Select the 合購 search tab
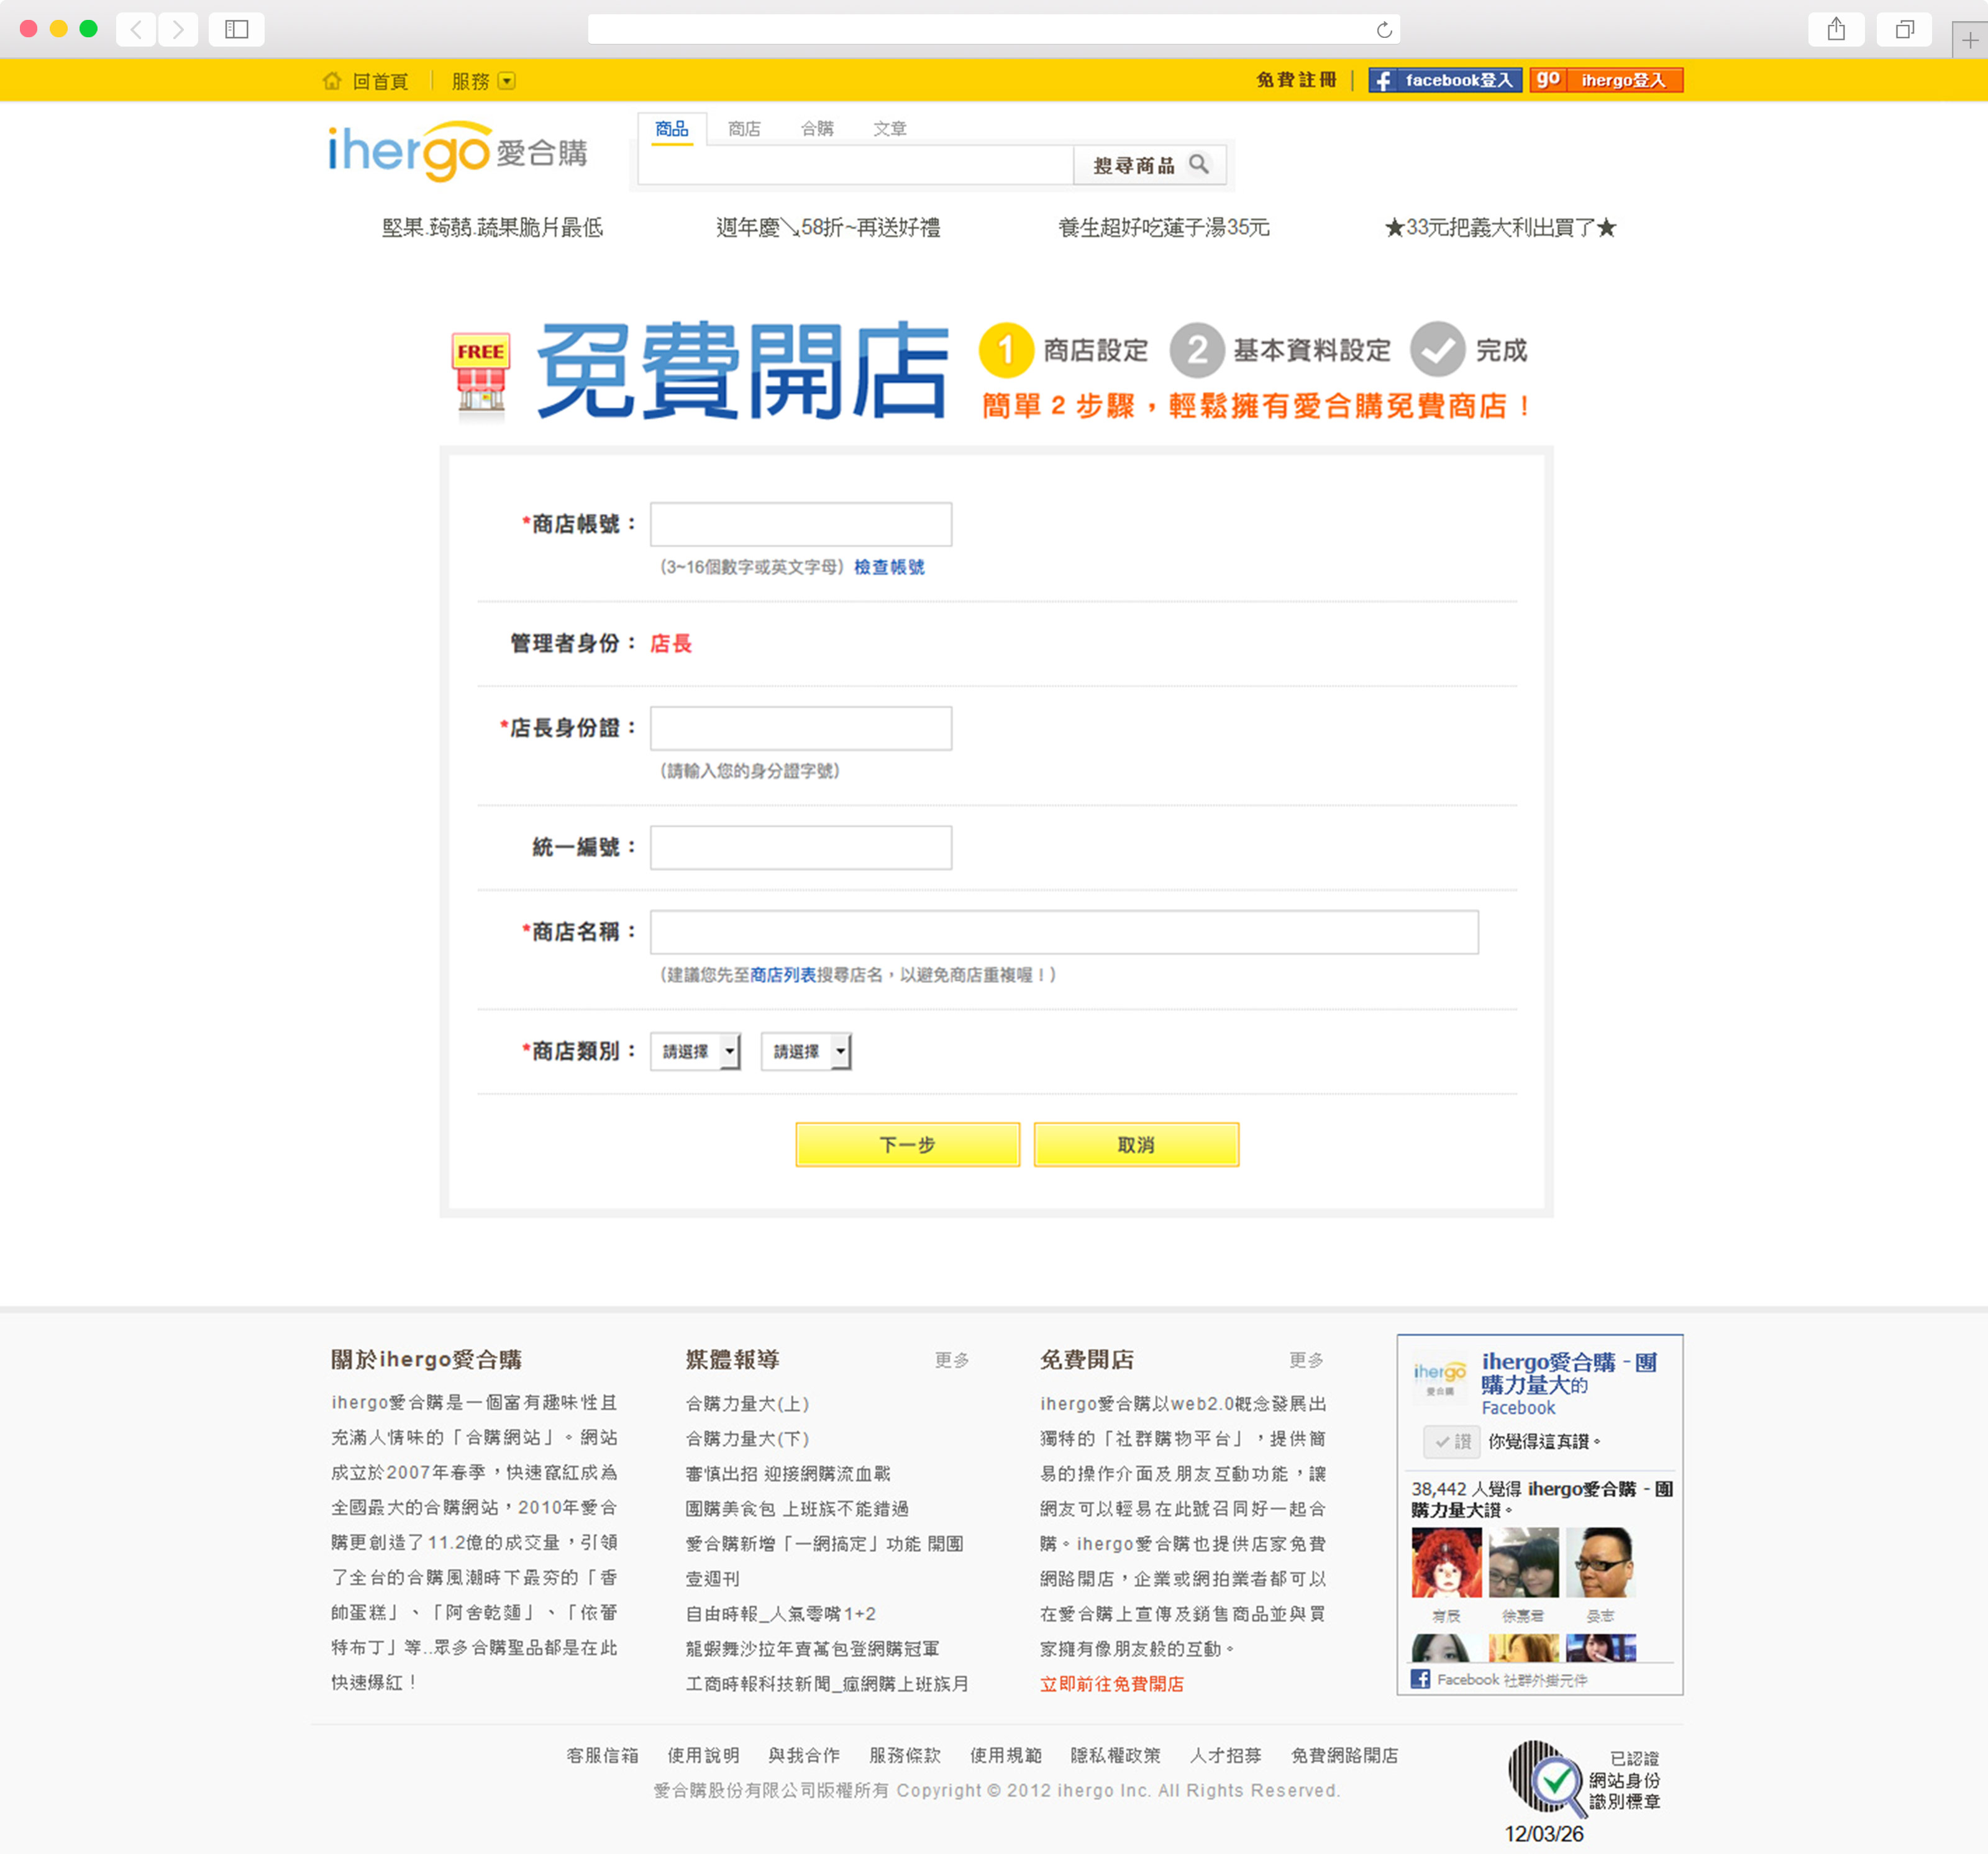The height and width of the screenshot is (1854, 1988). [x=817, y=129]
